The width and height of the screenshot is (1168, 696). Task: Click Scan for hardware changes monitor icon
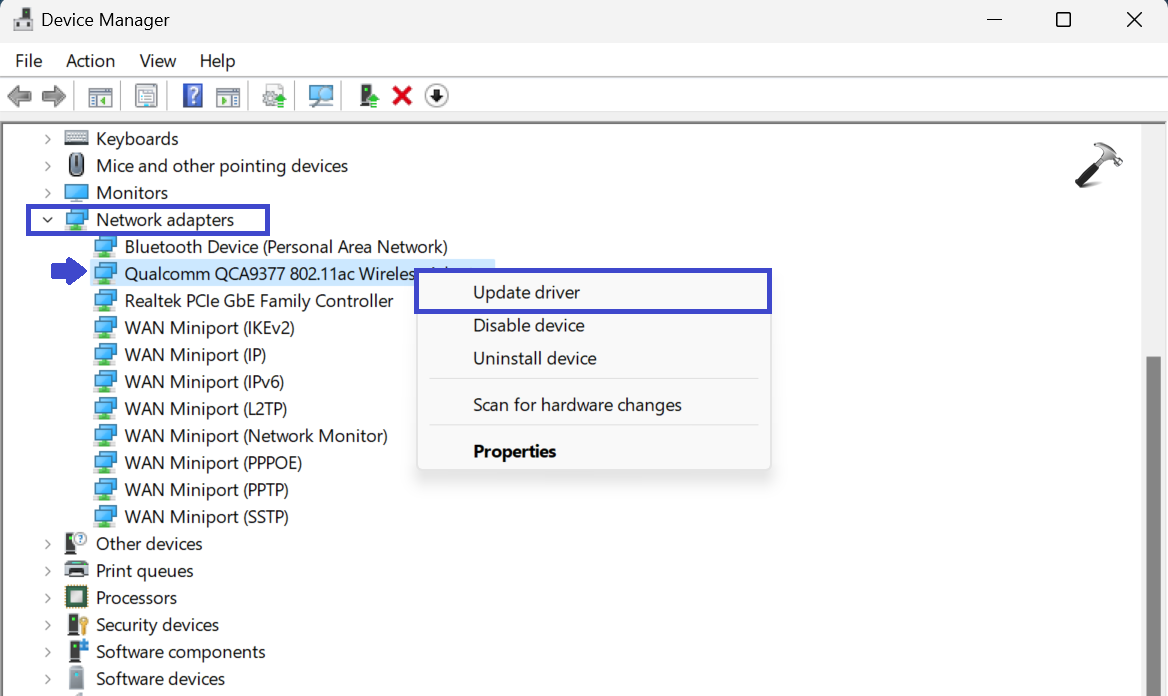[x=321, y=96]
